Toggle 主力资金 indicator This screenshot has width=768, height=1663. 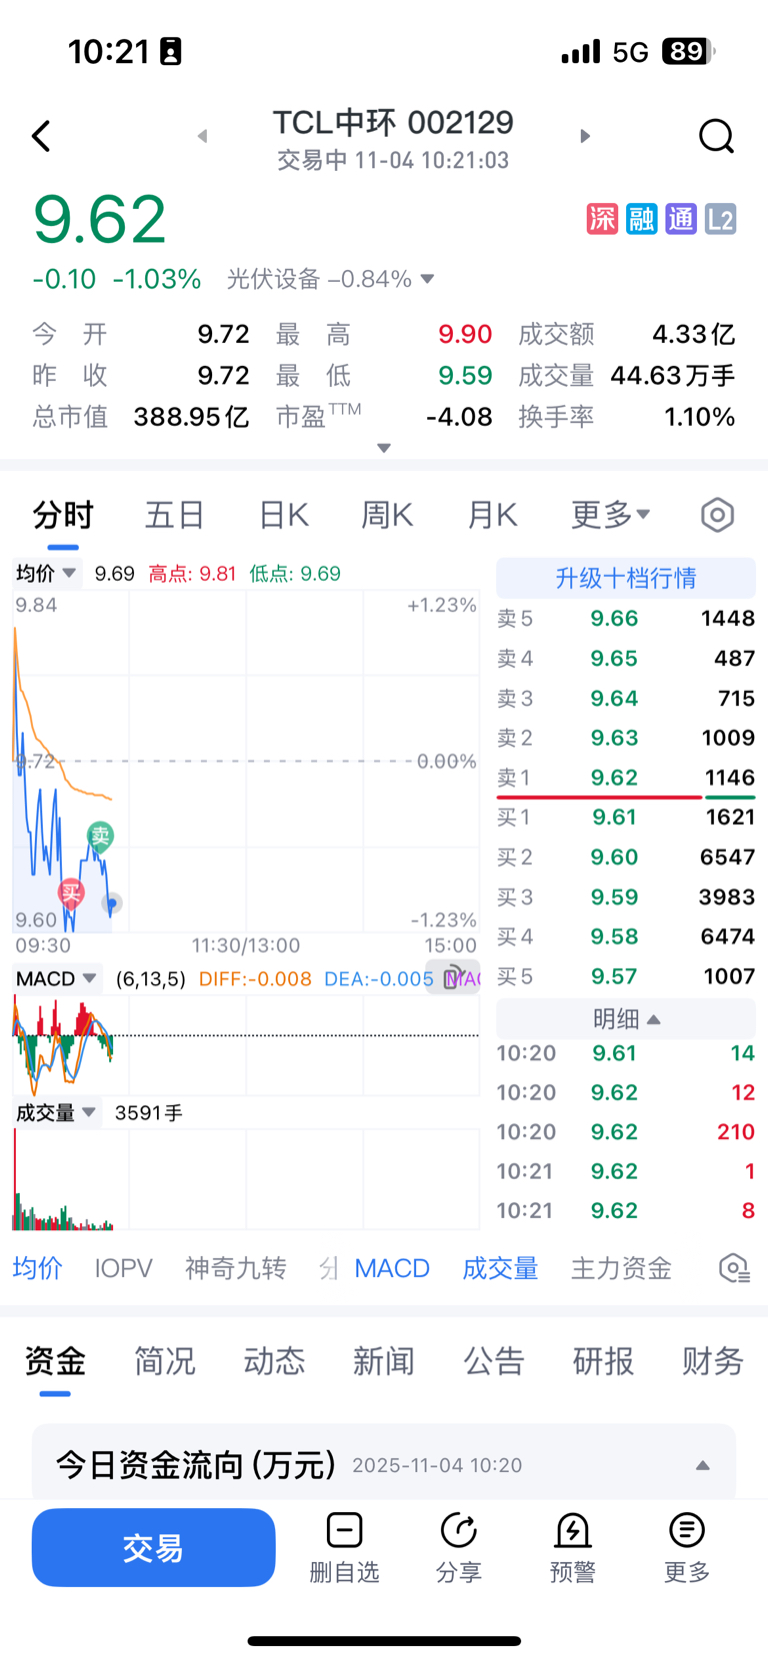pos(621,1268)
